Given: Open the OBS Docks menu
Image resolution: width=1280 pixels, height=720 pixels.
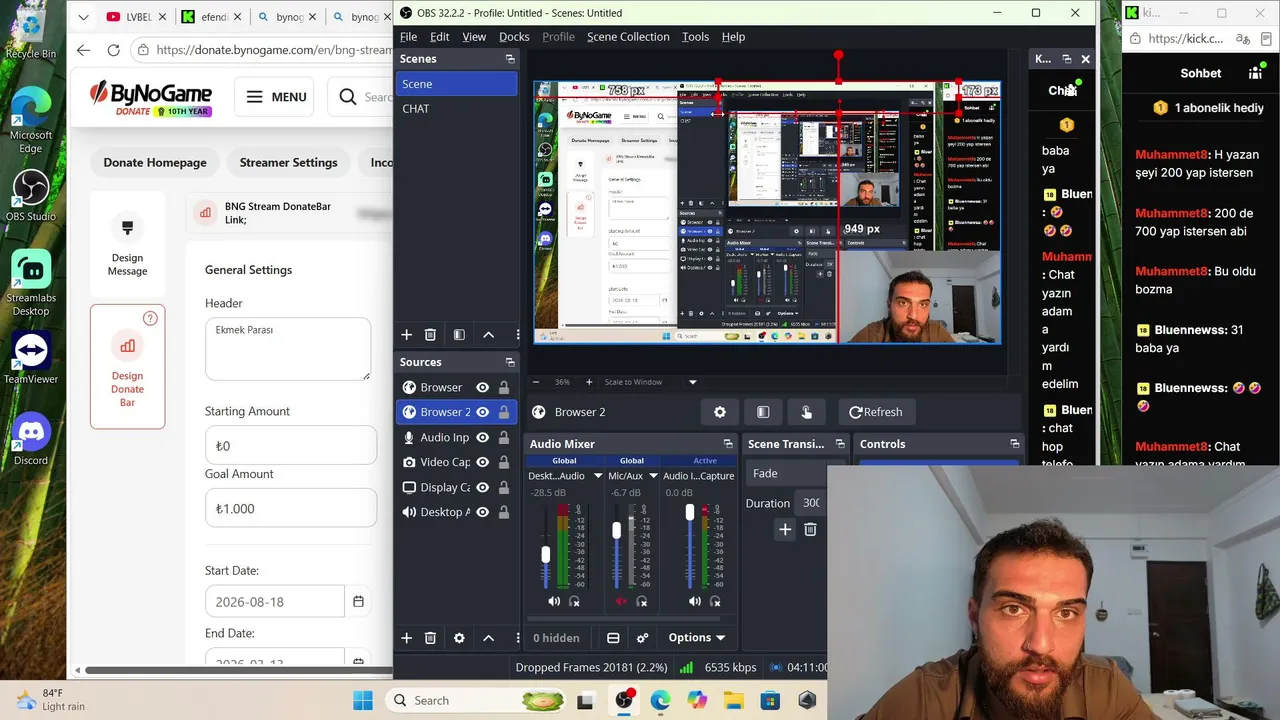Looking at the screenshot, I should (514, 37).
